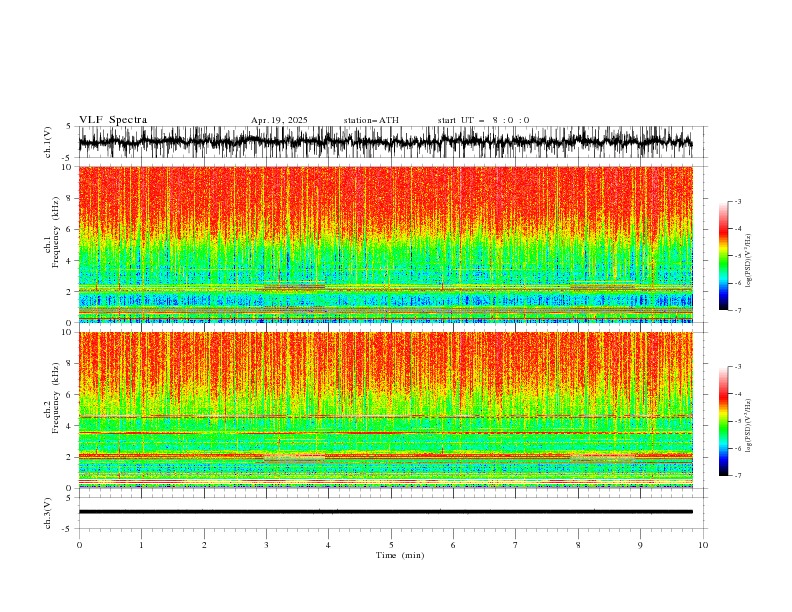Image resolution: width=792 pixels, height=612 pixels.
Task: Click the "5" tick on the ch.1(V) axis
Action: click(x=69, y=127)
